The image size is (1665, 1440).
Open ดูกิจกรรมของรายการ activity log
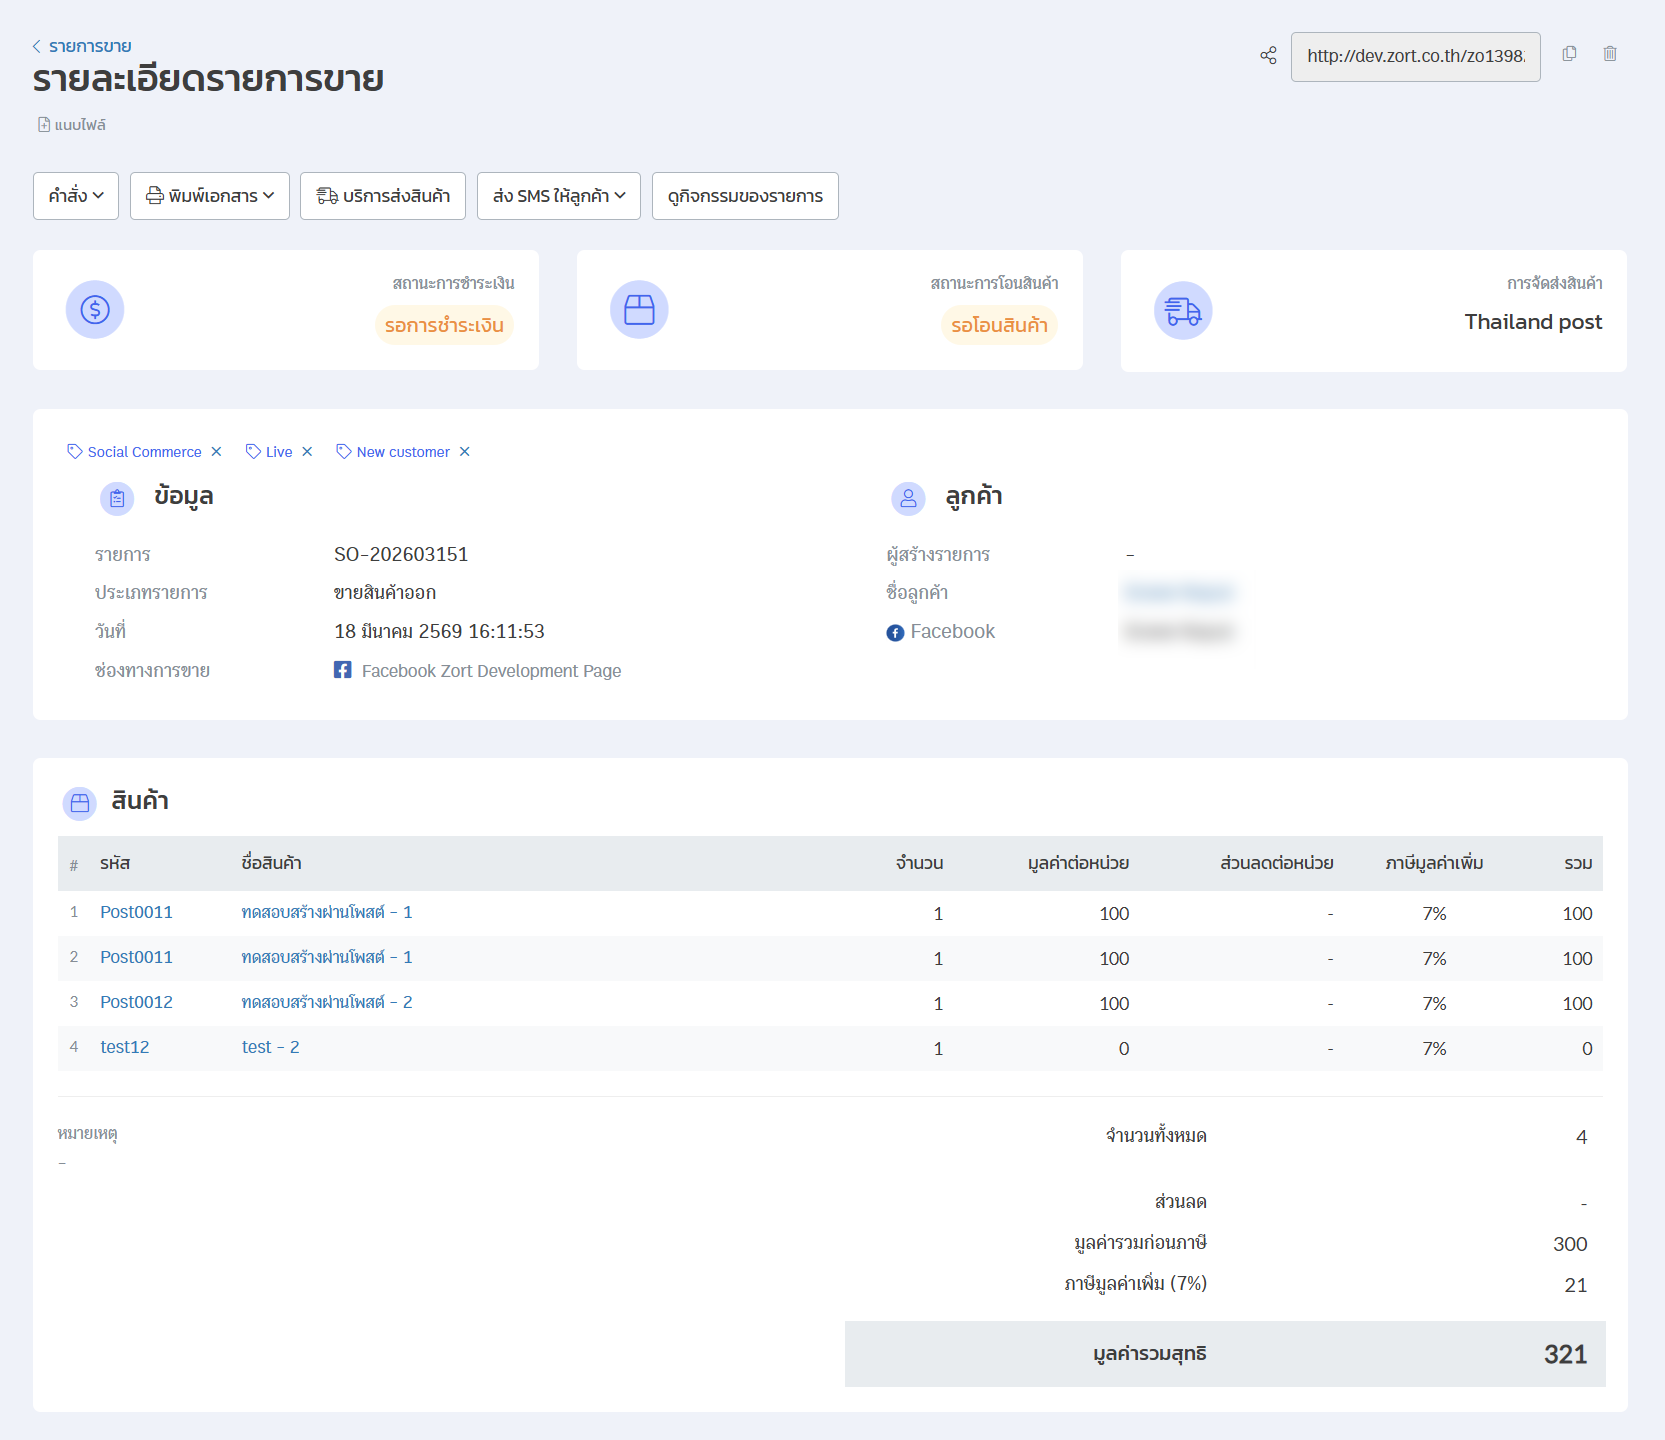pyautogui.click(x=745, y=196)
